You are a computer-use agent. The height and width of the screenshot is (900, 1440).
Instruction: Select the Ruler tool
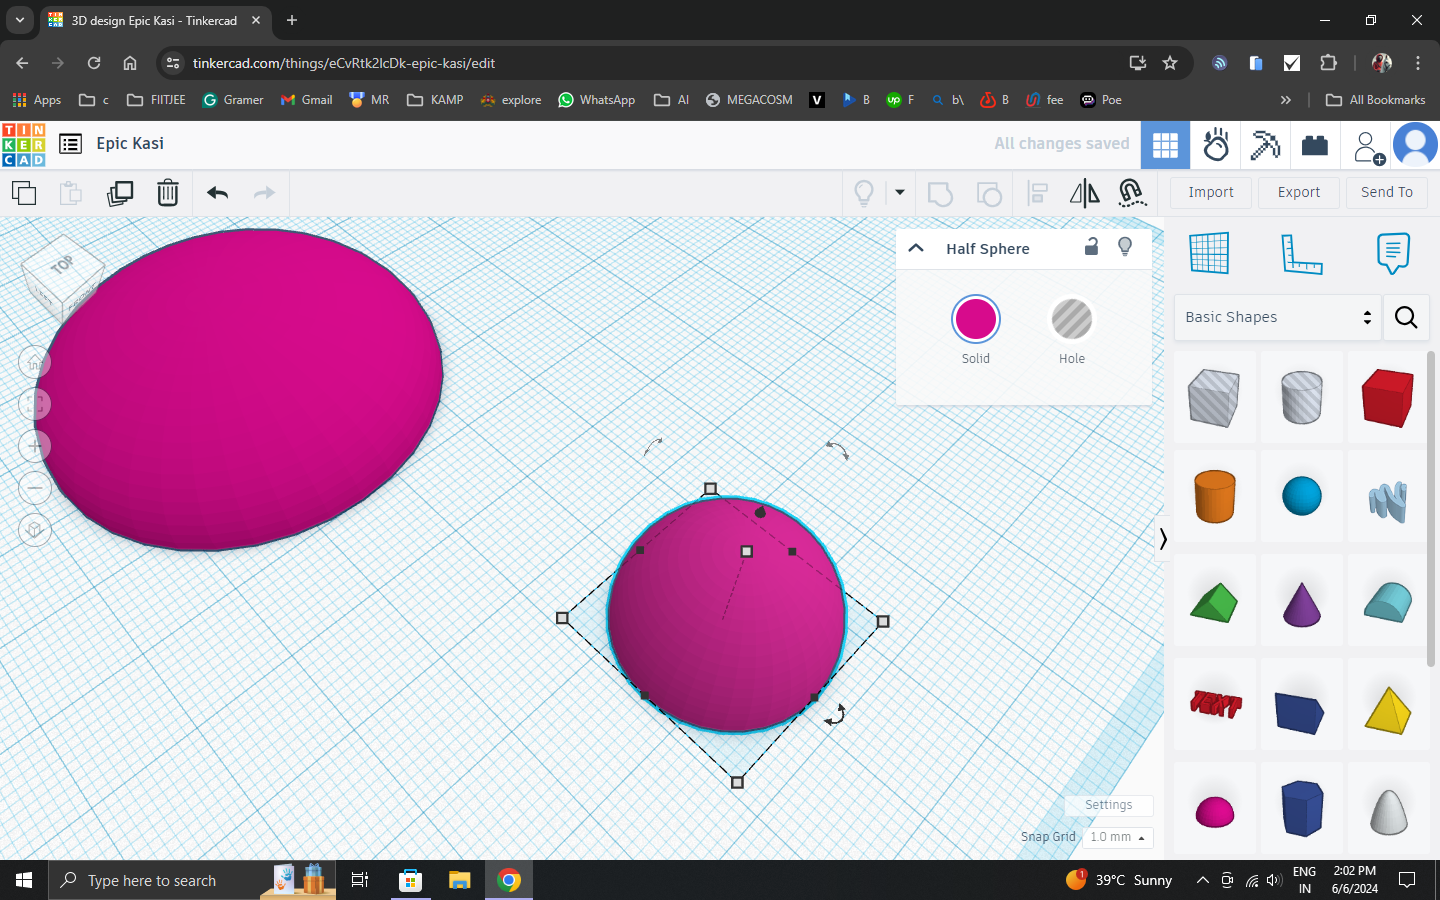click(x=1301, y=254)
